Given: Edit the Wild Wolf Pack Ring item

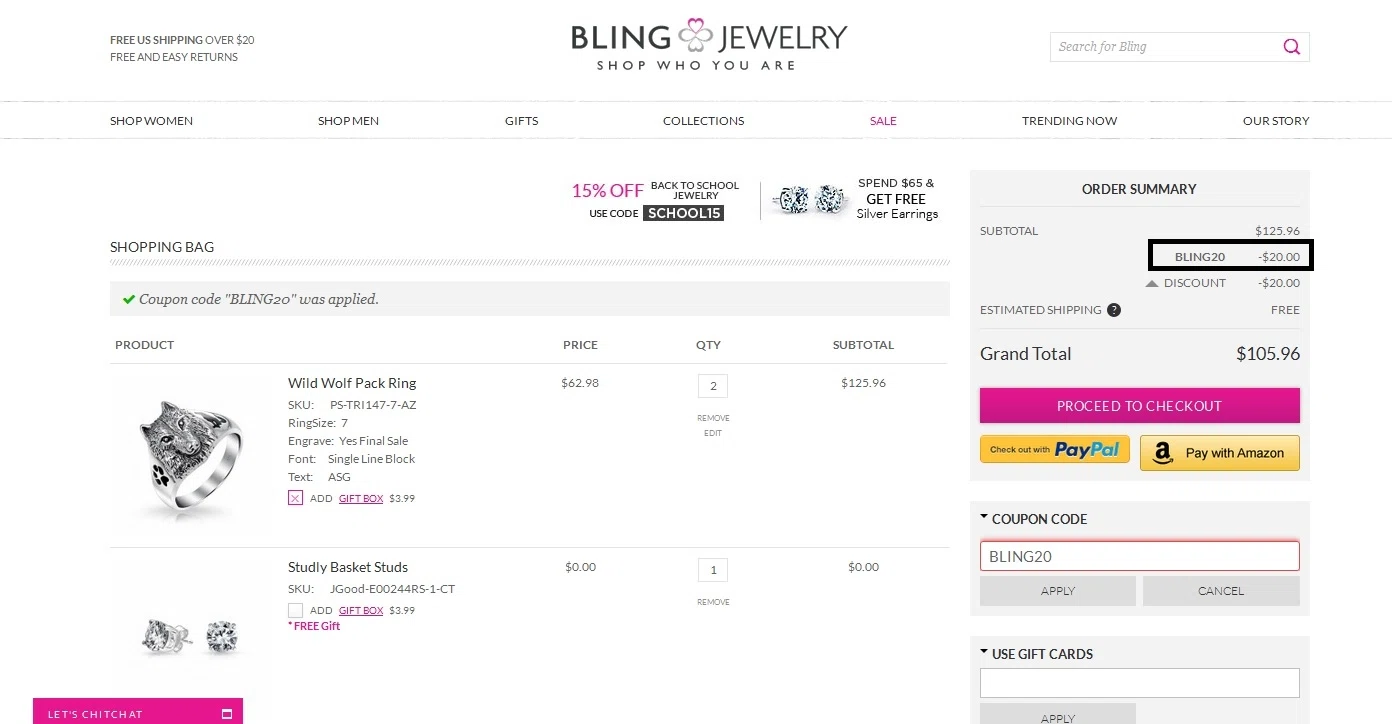Looking at the screenshot, I should [713, 433].
